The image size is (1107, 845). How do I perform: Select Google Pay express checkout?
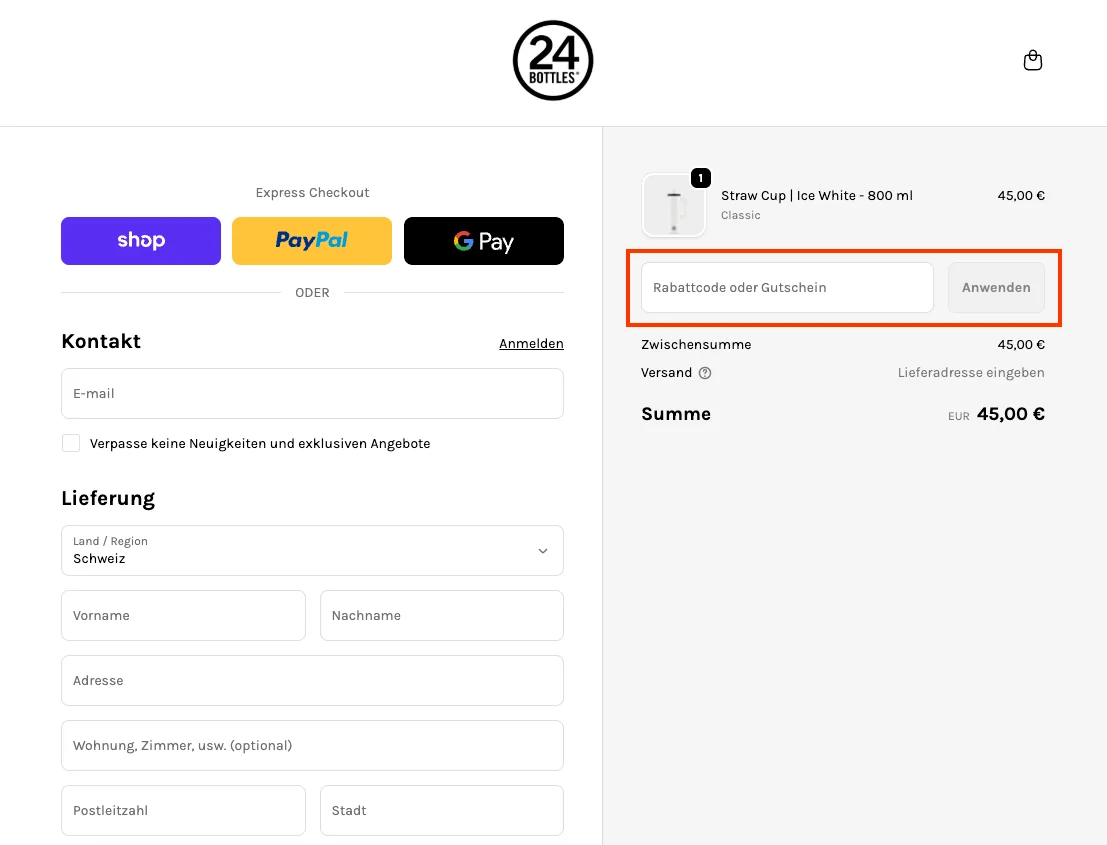[483, 241]
